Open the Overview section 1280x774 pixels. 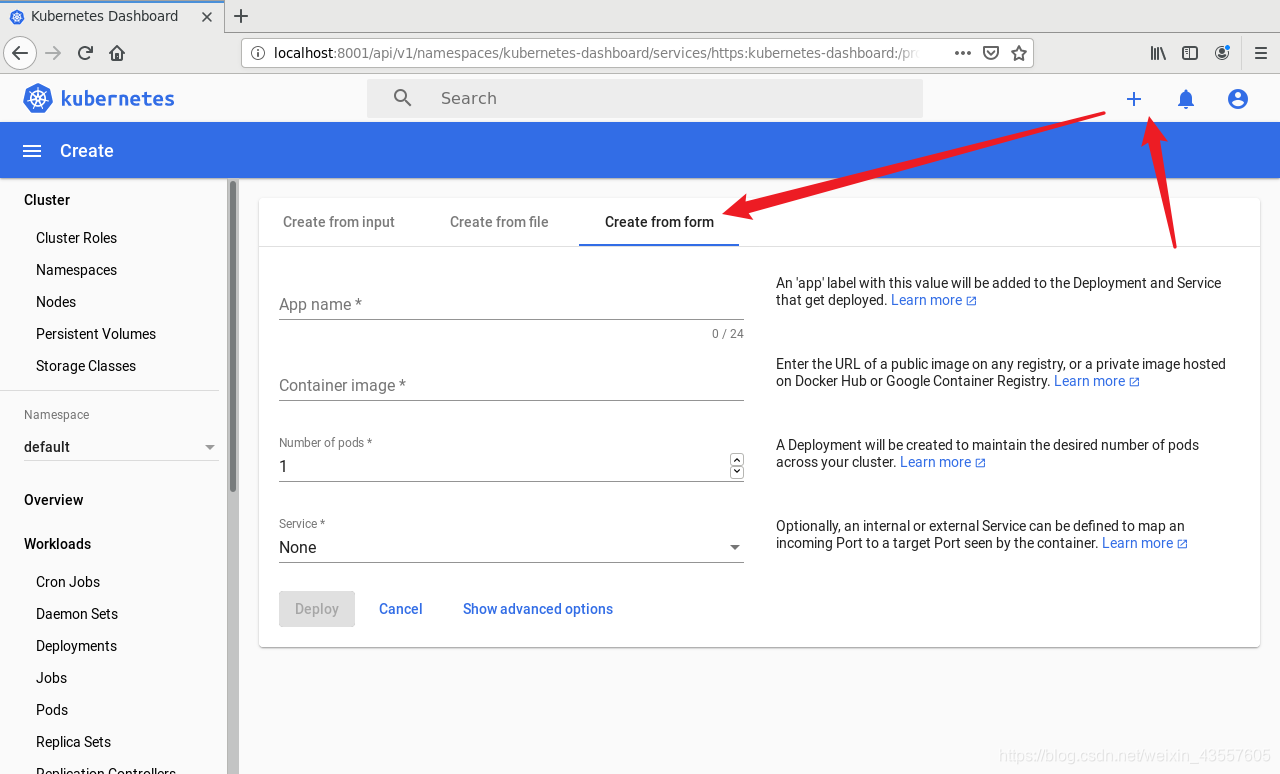54,500
